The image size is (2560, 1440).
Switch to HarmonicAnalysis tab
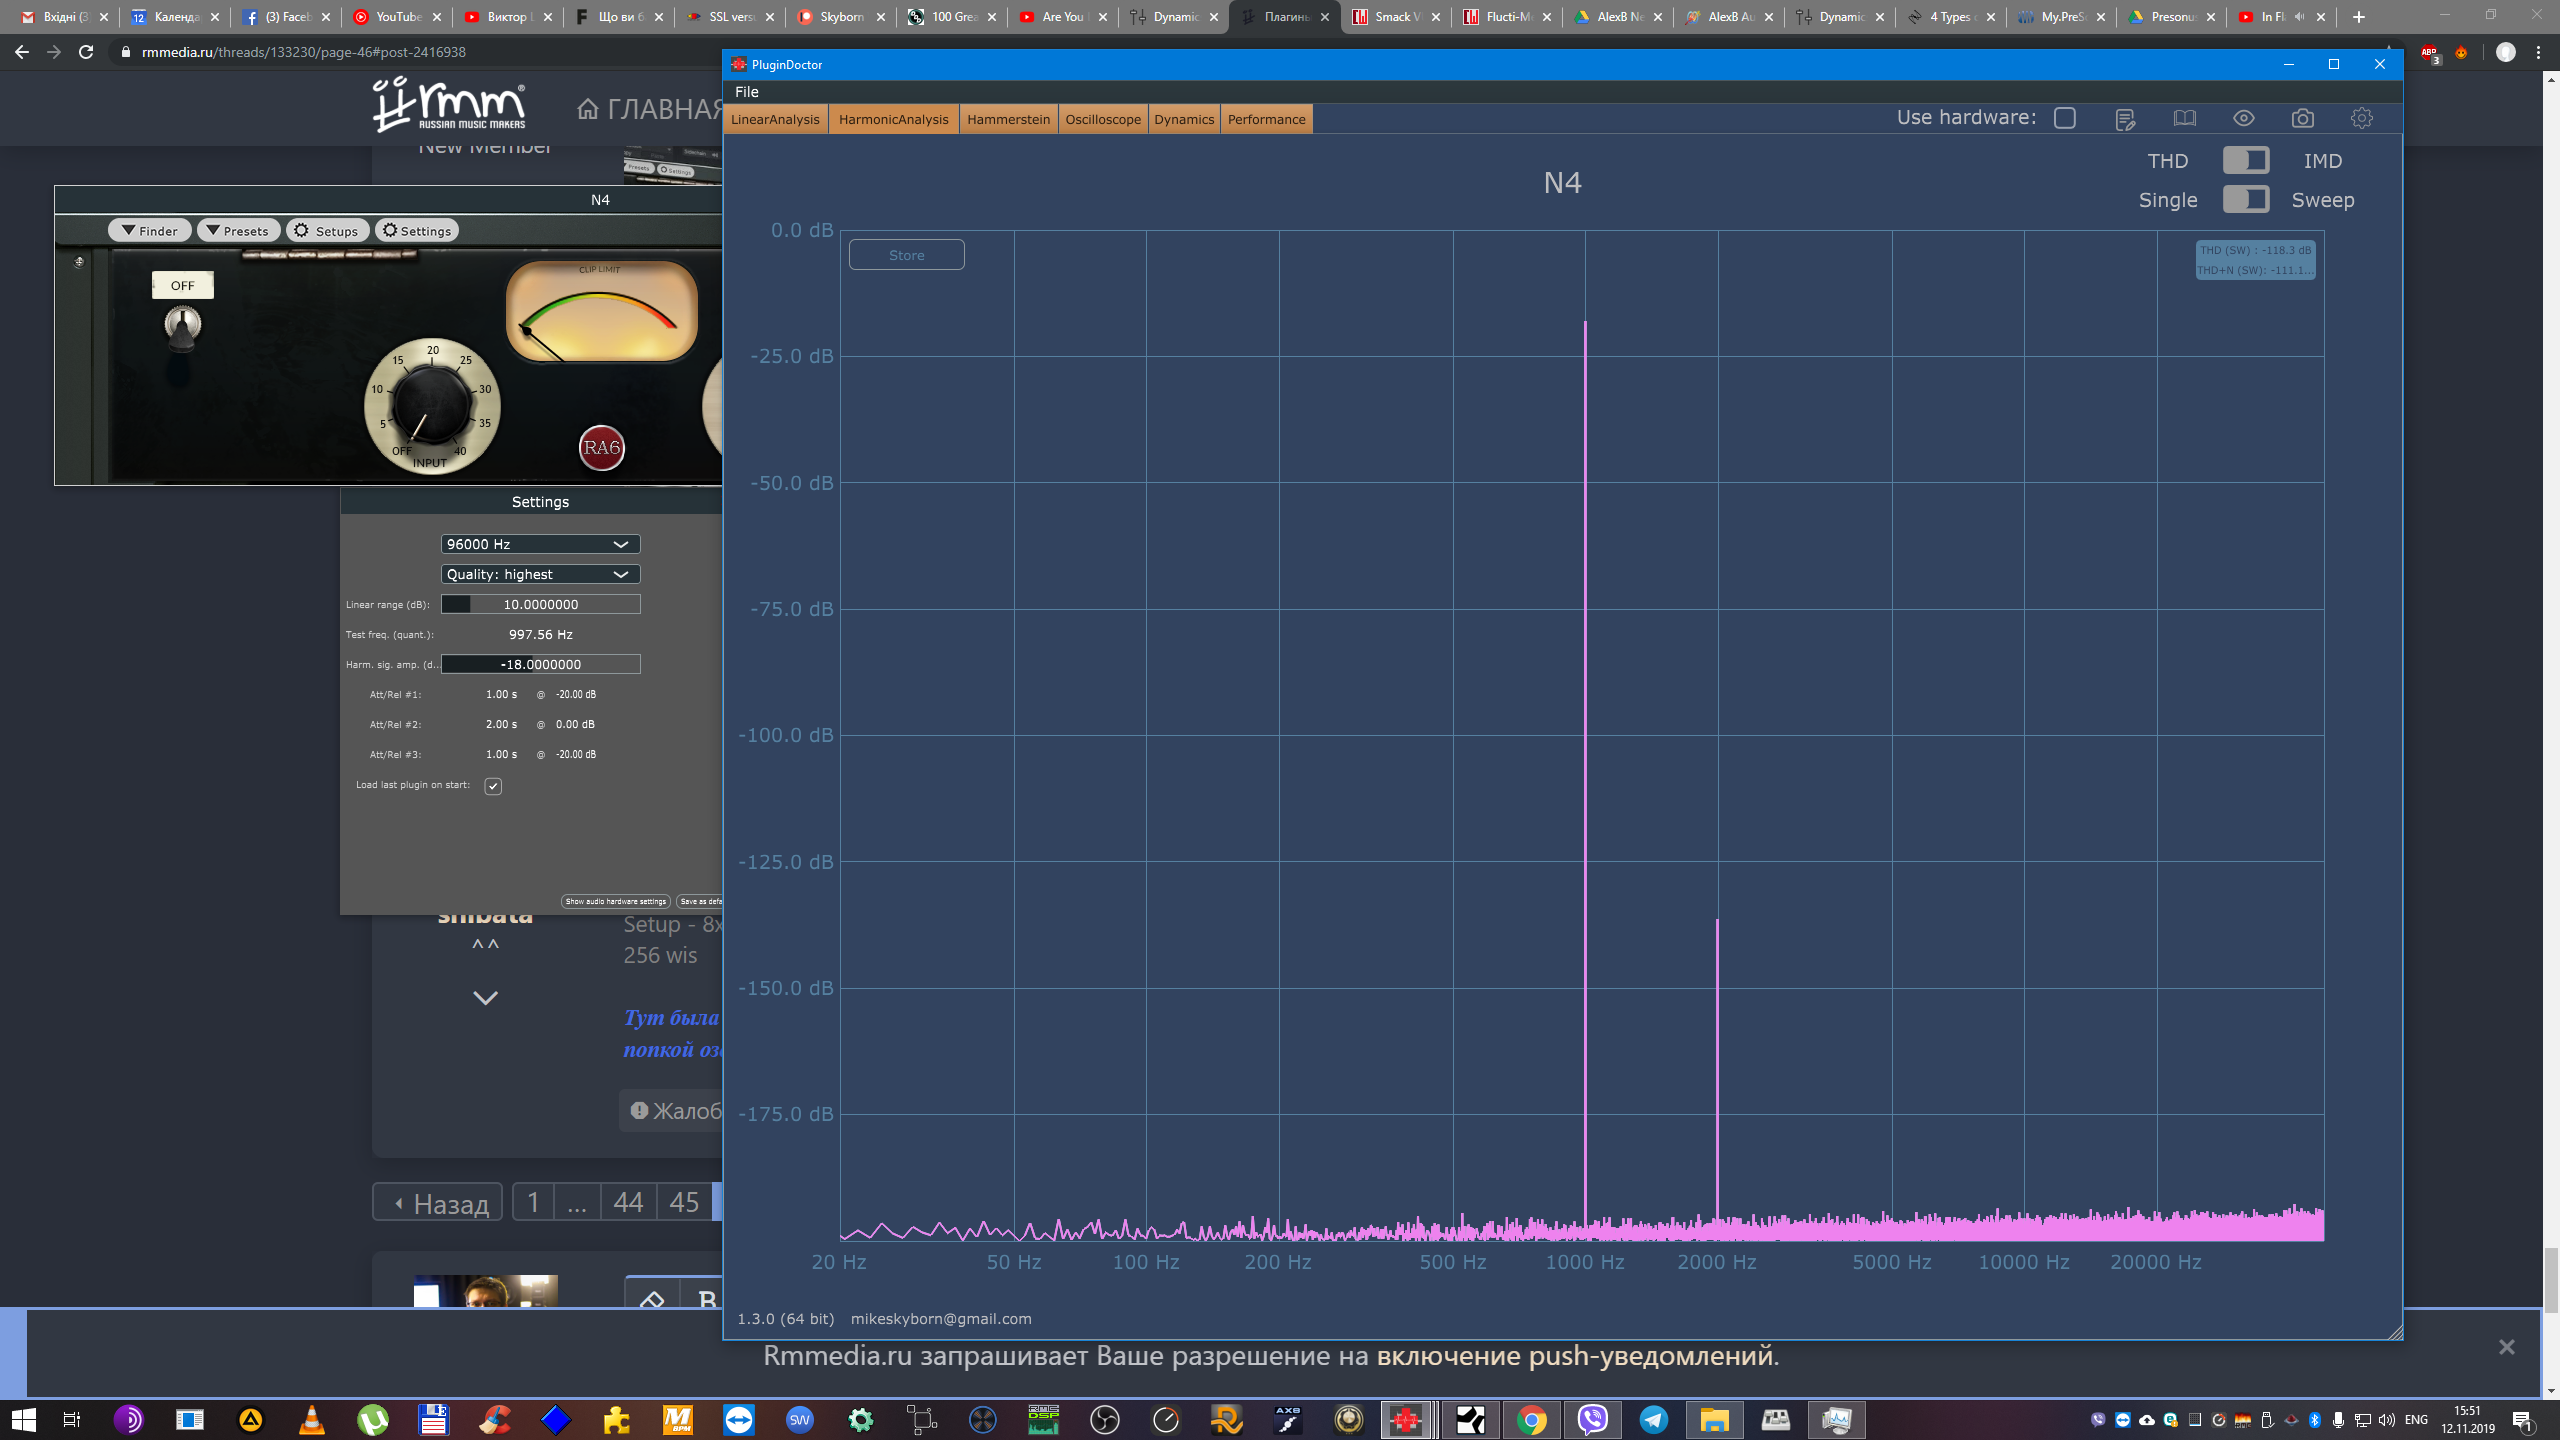pos(893,119)
